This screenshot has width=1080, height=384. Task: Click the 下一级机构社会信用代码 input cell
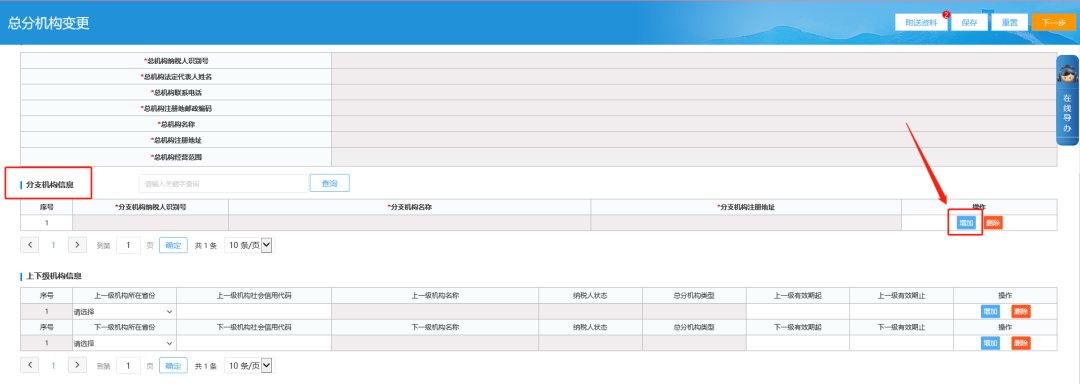253,343
